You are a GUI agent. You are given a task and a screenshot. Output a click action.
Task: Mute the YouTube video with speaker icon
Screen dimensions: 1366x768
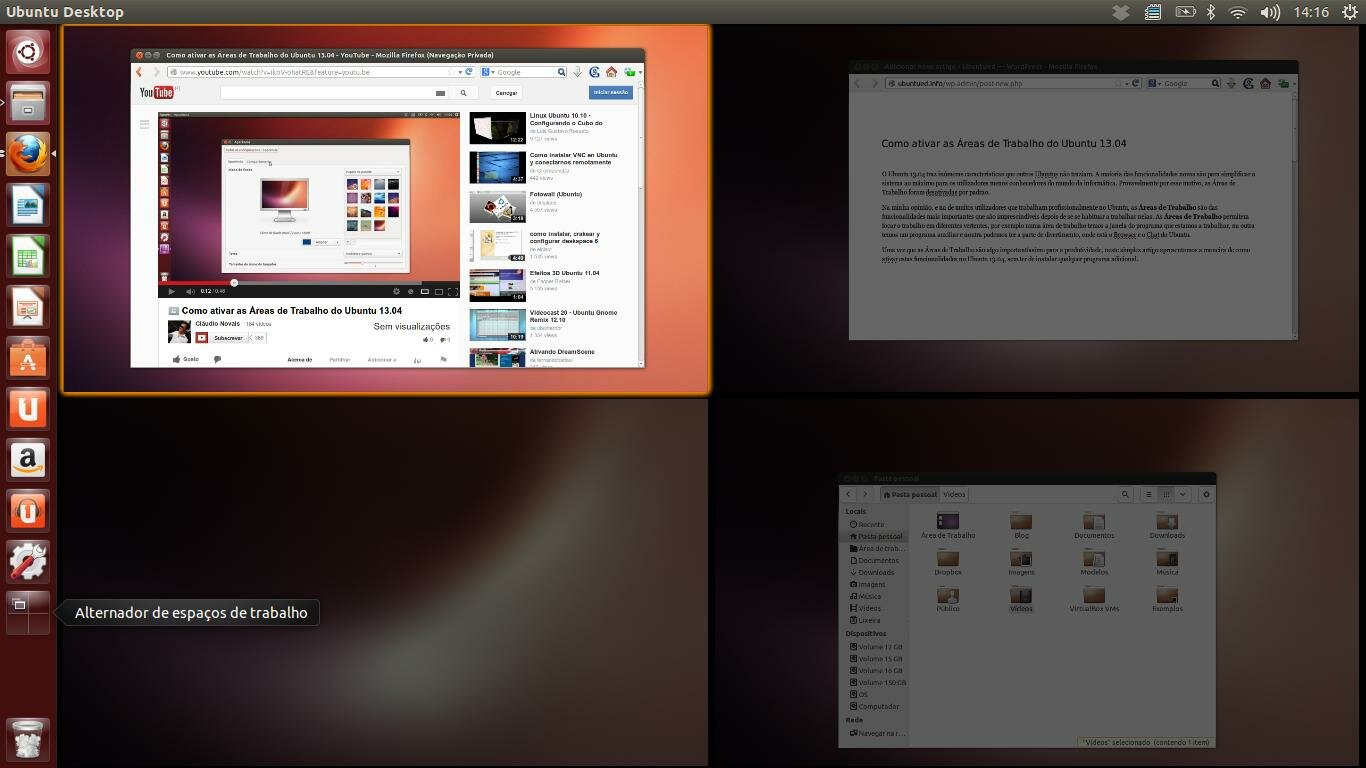coord(189,292)
